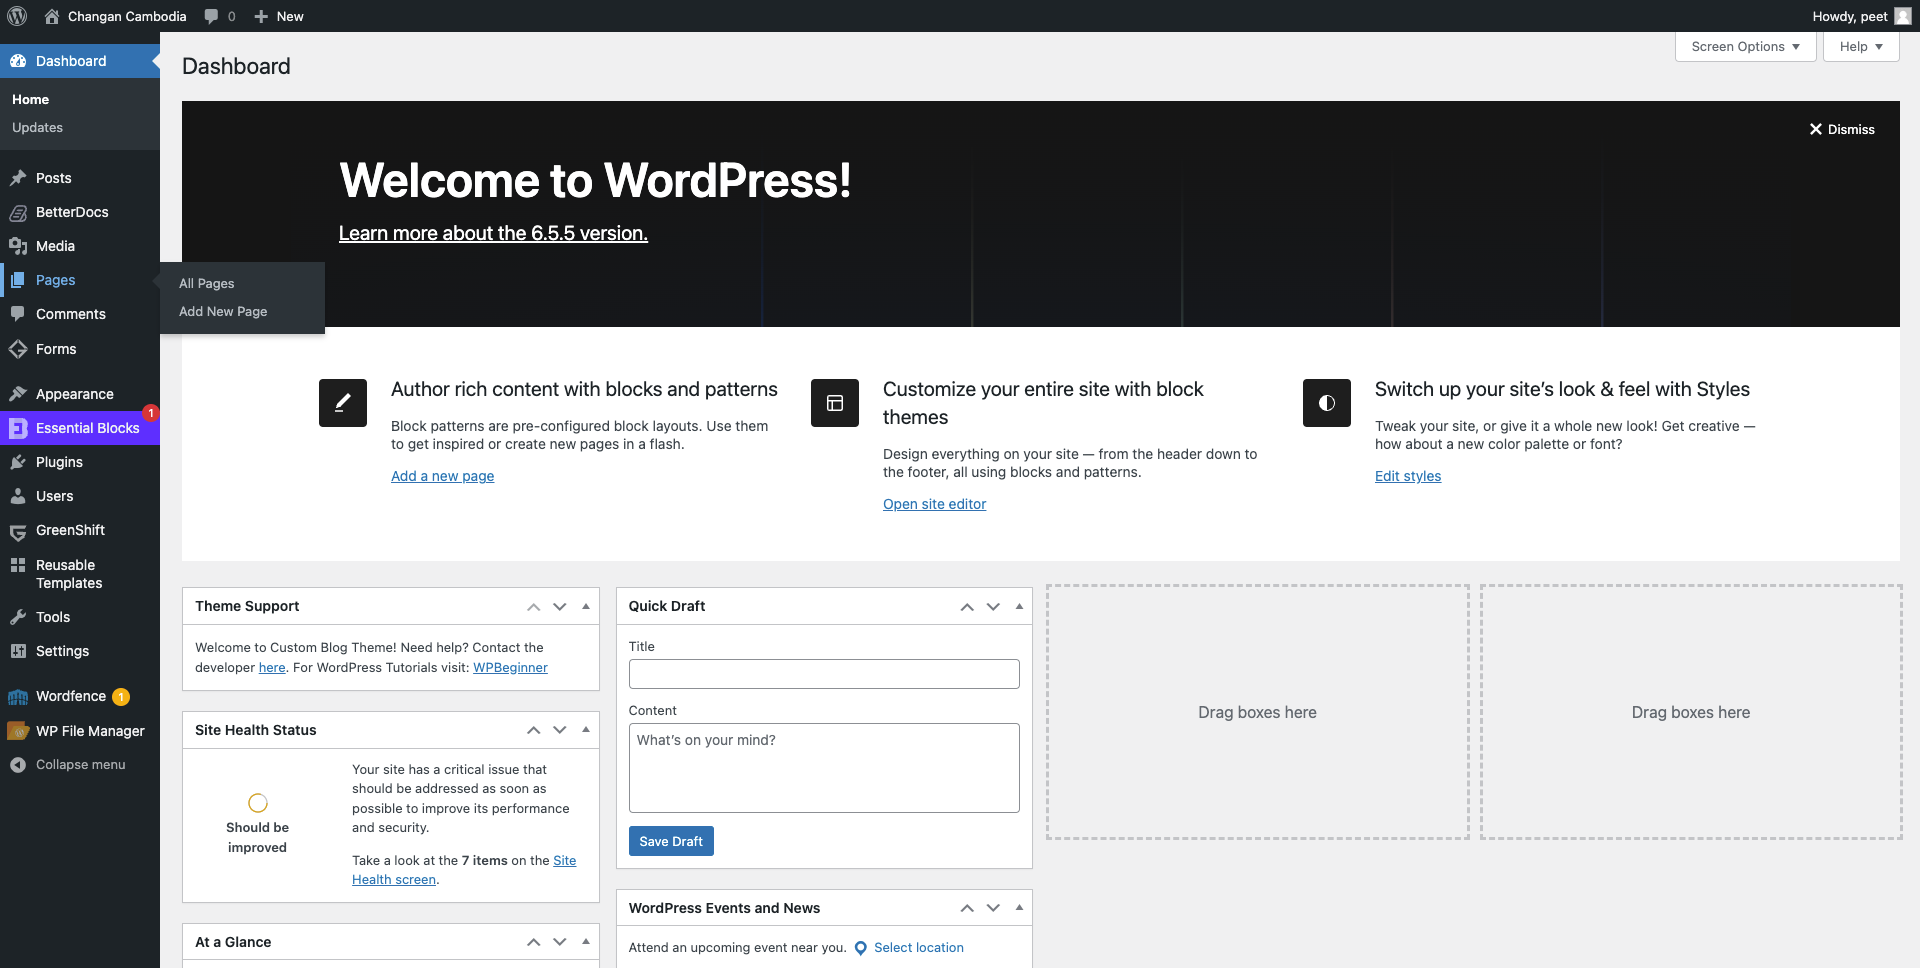
Task: Click the Settings icon in sidebar
Action: point(18,651)
